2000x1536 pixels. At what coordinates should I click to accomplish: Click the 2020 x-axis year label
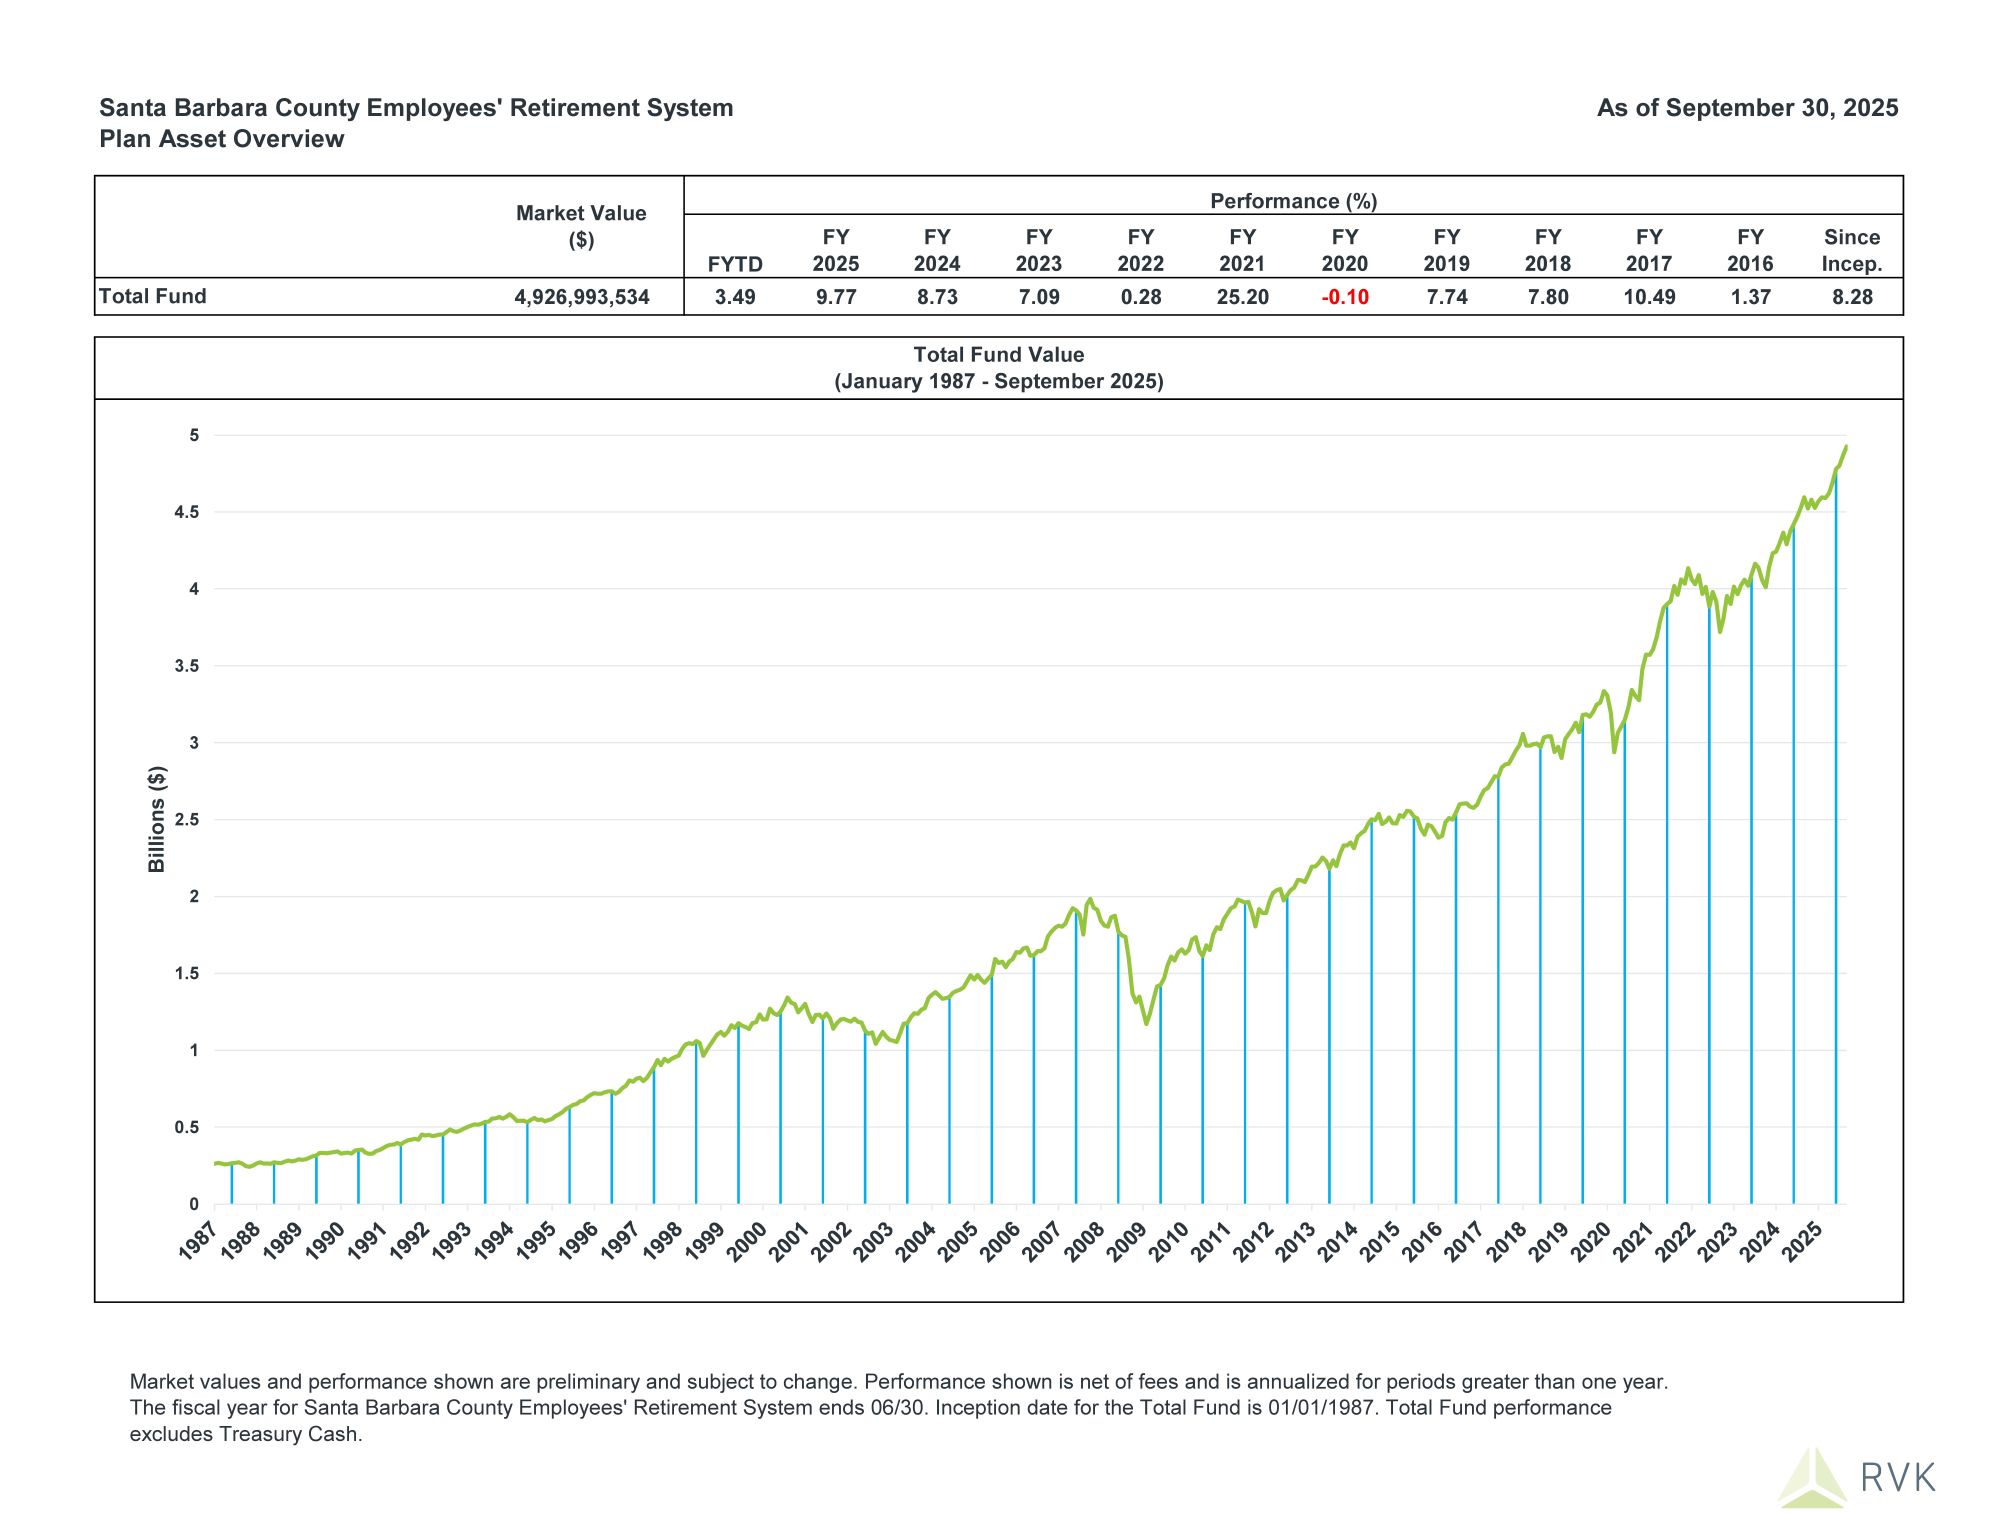coord(1592,1242)
